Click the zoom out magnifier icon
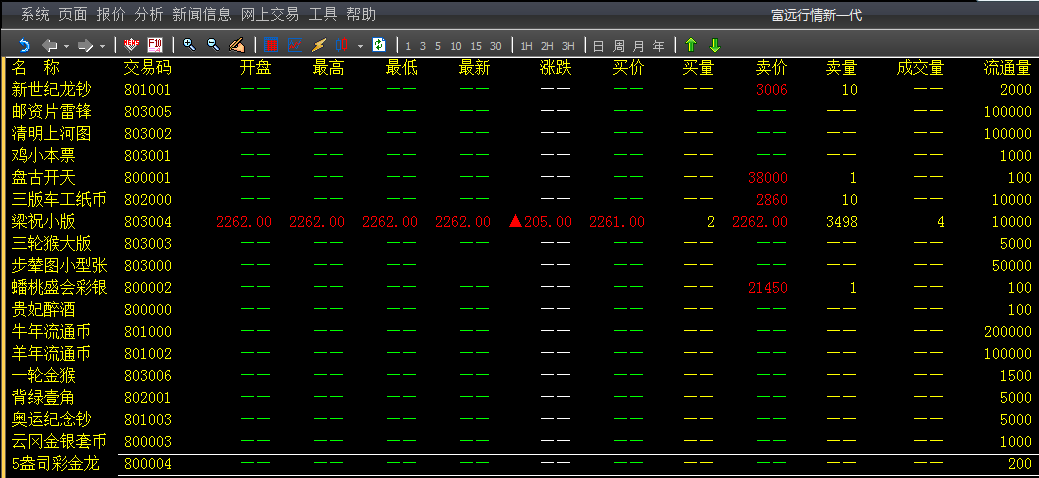Screen dimensions: 1039x478 coord(213,45)
